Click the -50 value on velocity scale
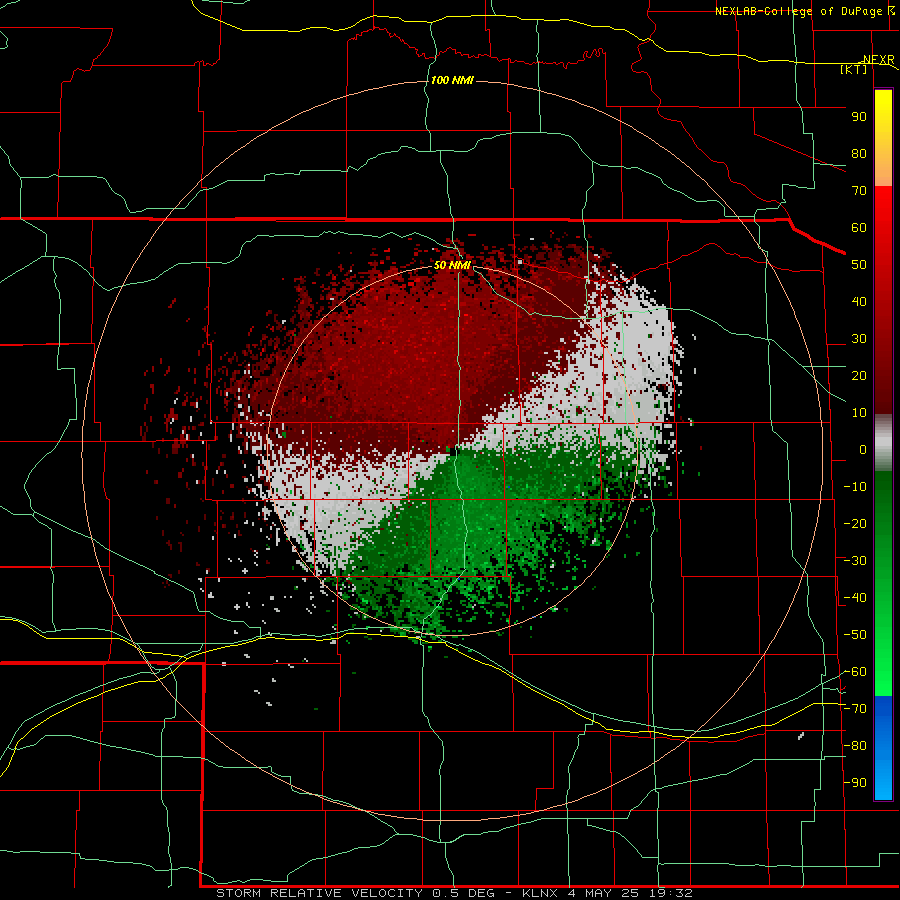This screenshot has height=900, width=900. click(x=855, y=634)
